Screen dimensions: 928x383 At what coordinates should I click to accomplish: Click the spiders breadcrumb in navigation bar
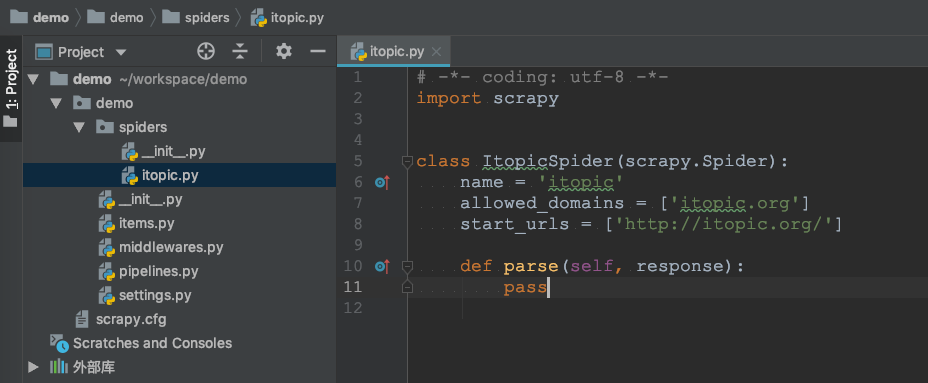coord(196,17)
